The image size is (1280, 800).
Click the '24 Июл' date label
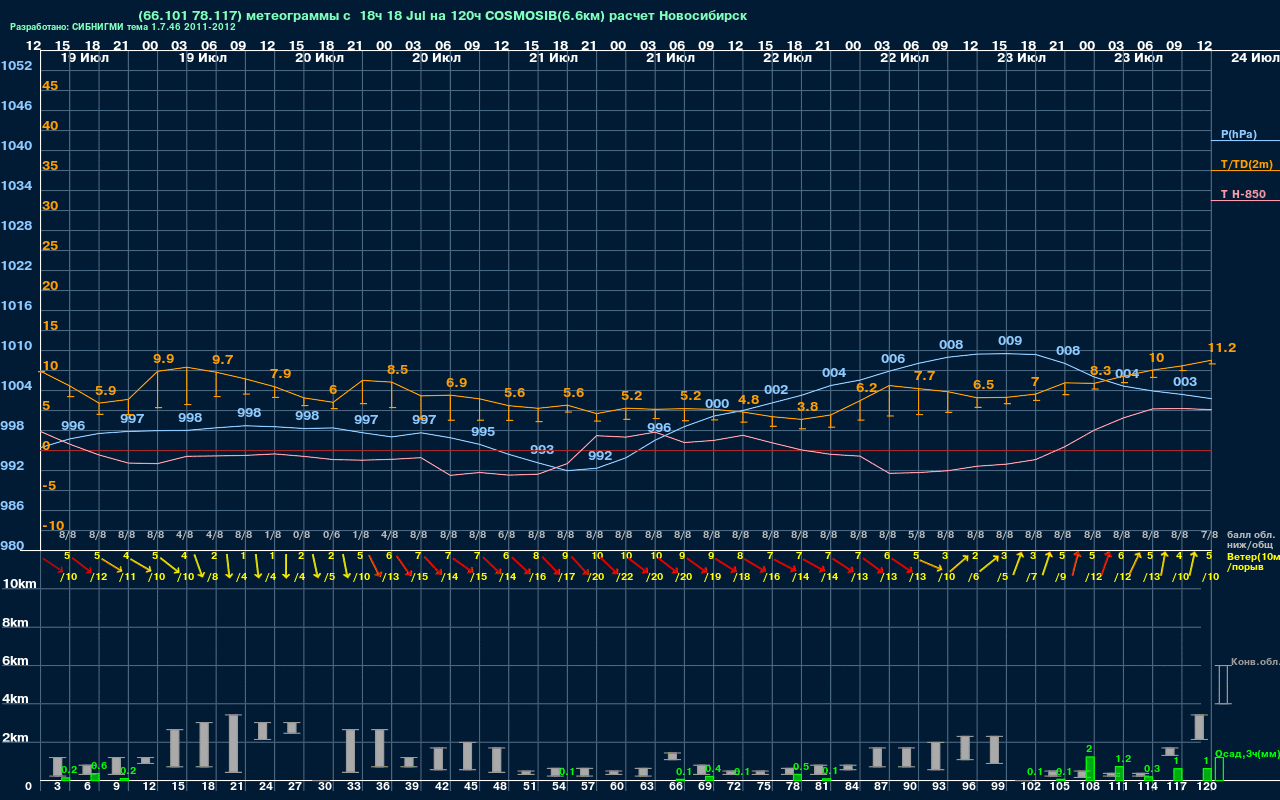(x=1253, y=58)
